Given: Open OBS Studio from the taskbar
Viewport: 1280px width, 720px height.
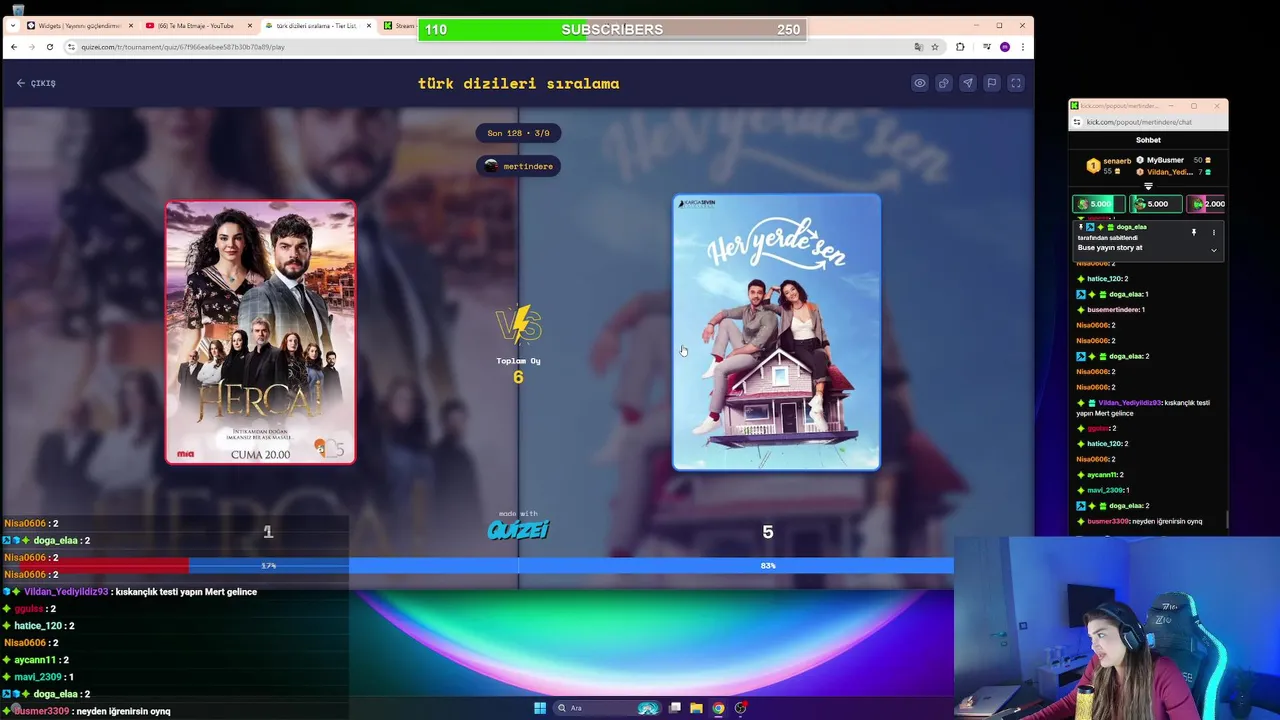Looking at the screenshot, I should [x=740, y=708].
